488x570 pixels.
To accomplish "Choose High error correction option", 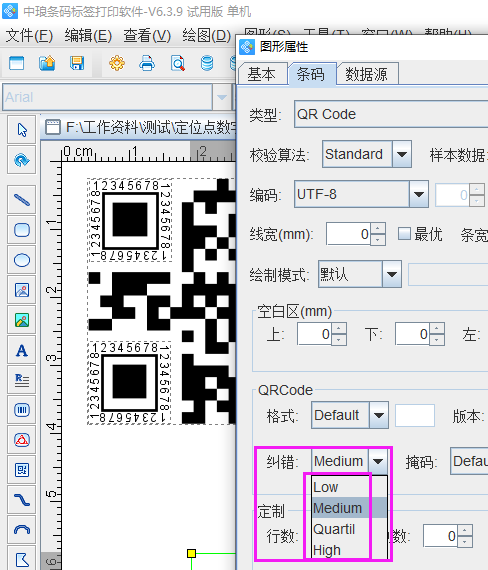I will click(x=349, y=550).
